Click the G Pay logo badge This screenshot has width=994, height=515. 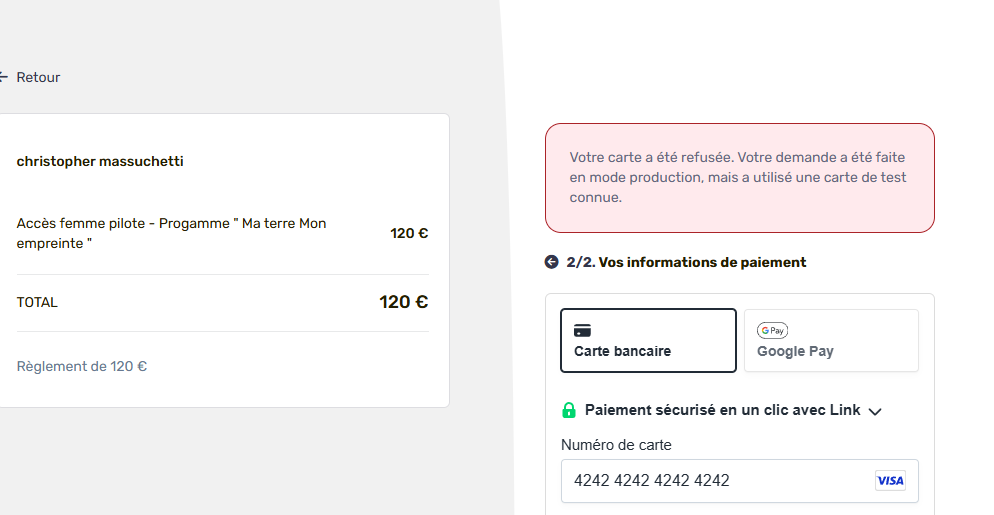(772, 330)
